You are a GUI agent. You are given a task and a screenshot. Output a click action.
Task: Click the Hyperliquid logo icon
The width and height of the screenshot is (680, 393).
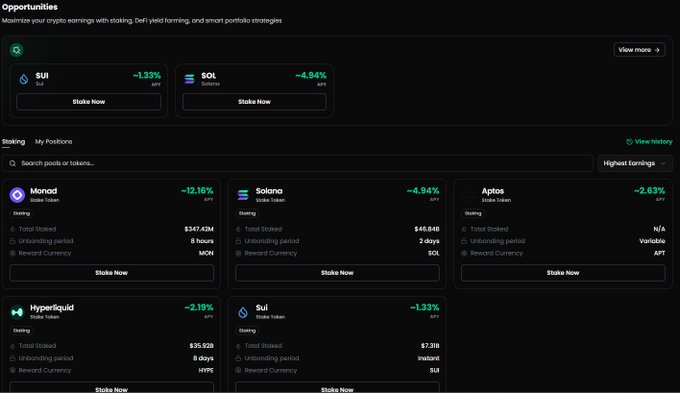coord(17,312)
